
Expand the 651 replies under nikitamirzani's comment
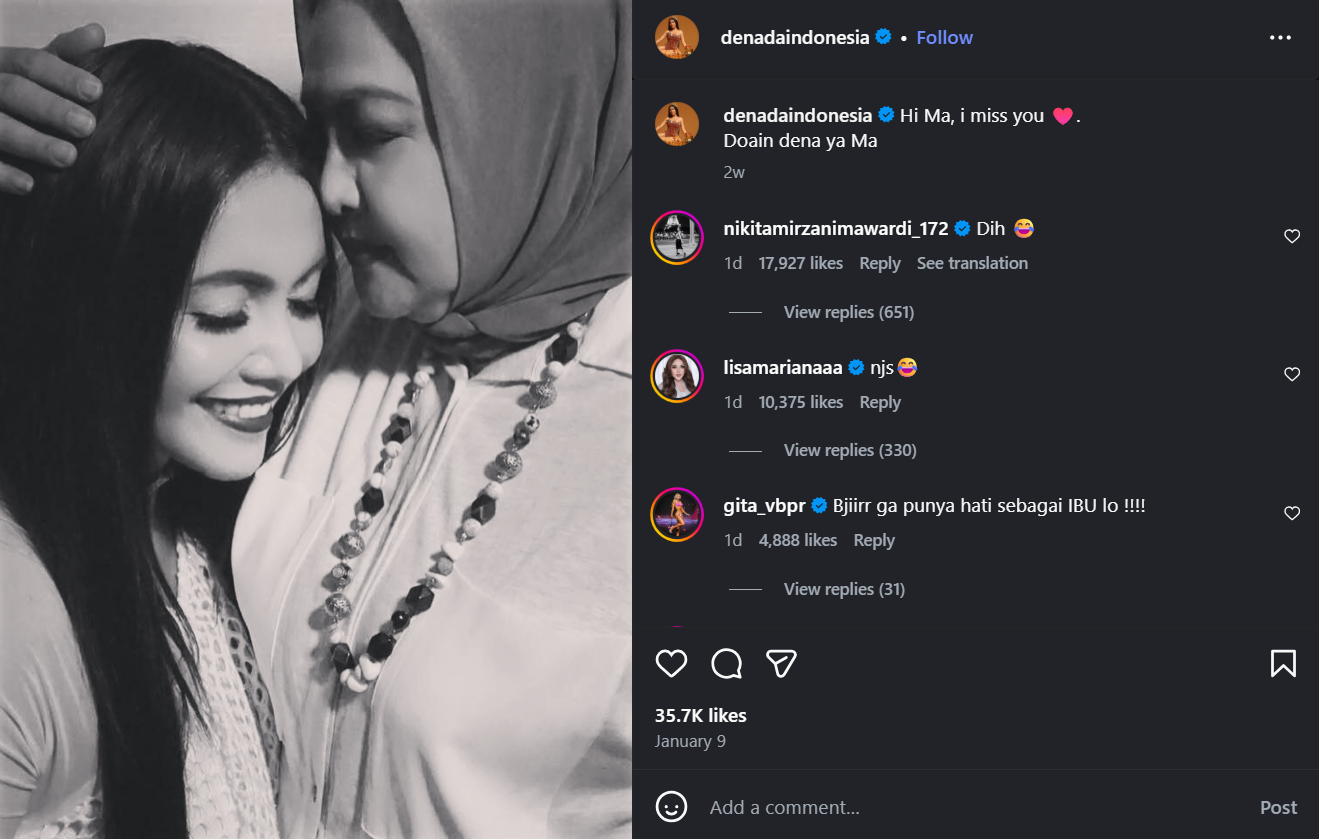pos(848,311)
